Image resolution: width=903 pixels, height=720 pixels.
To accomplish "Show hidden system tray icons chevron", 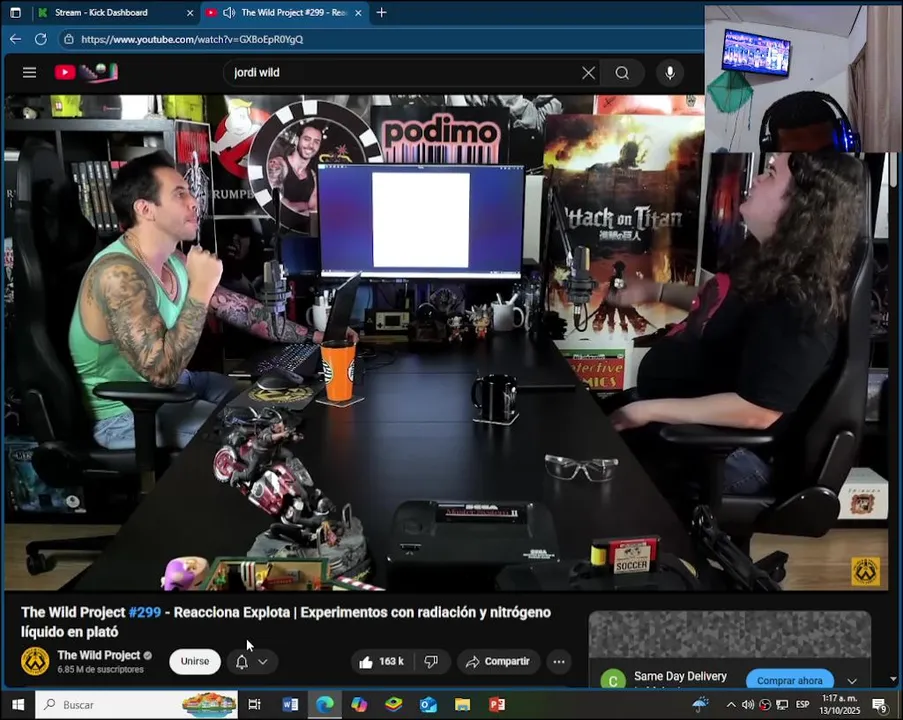I will tap(731, 704).
